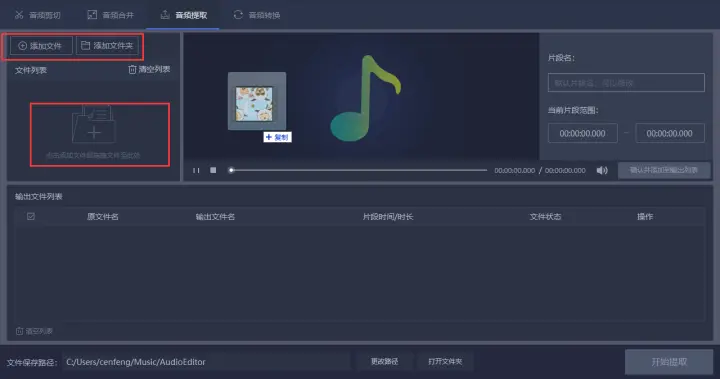Switch to the 音频剪切 tab
Image resolution: width=720 pixels, height=379 pixels.
38,15
